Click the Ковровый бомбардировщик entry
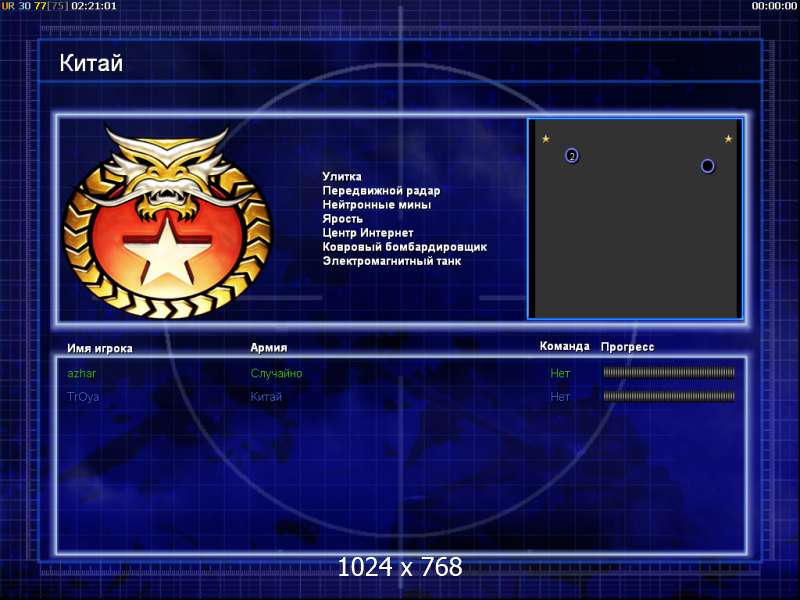 tap(405, 247)
